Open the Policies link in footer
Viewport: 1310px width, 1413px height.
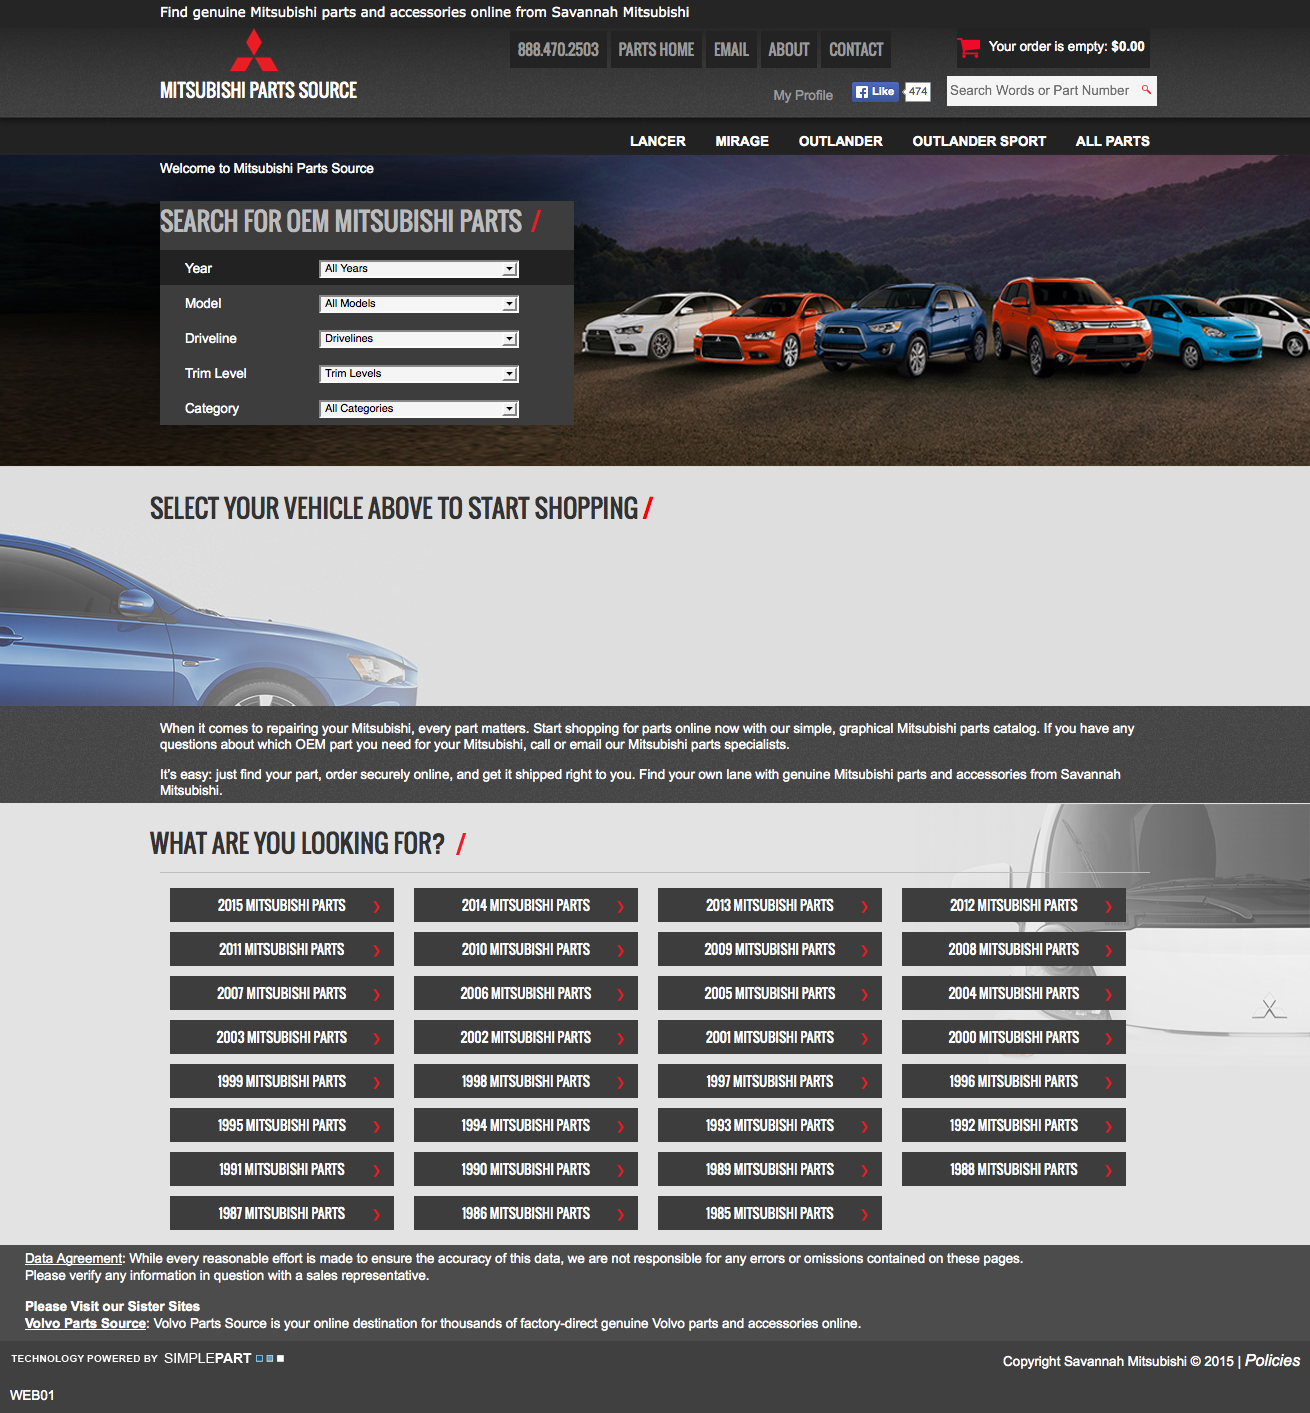point(1272,1360)
